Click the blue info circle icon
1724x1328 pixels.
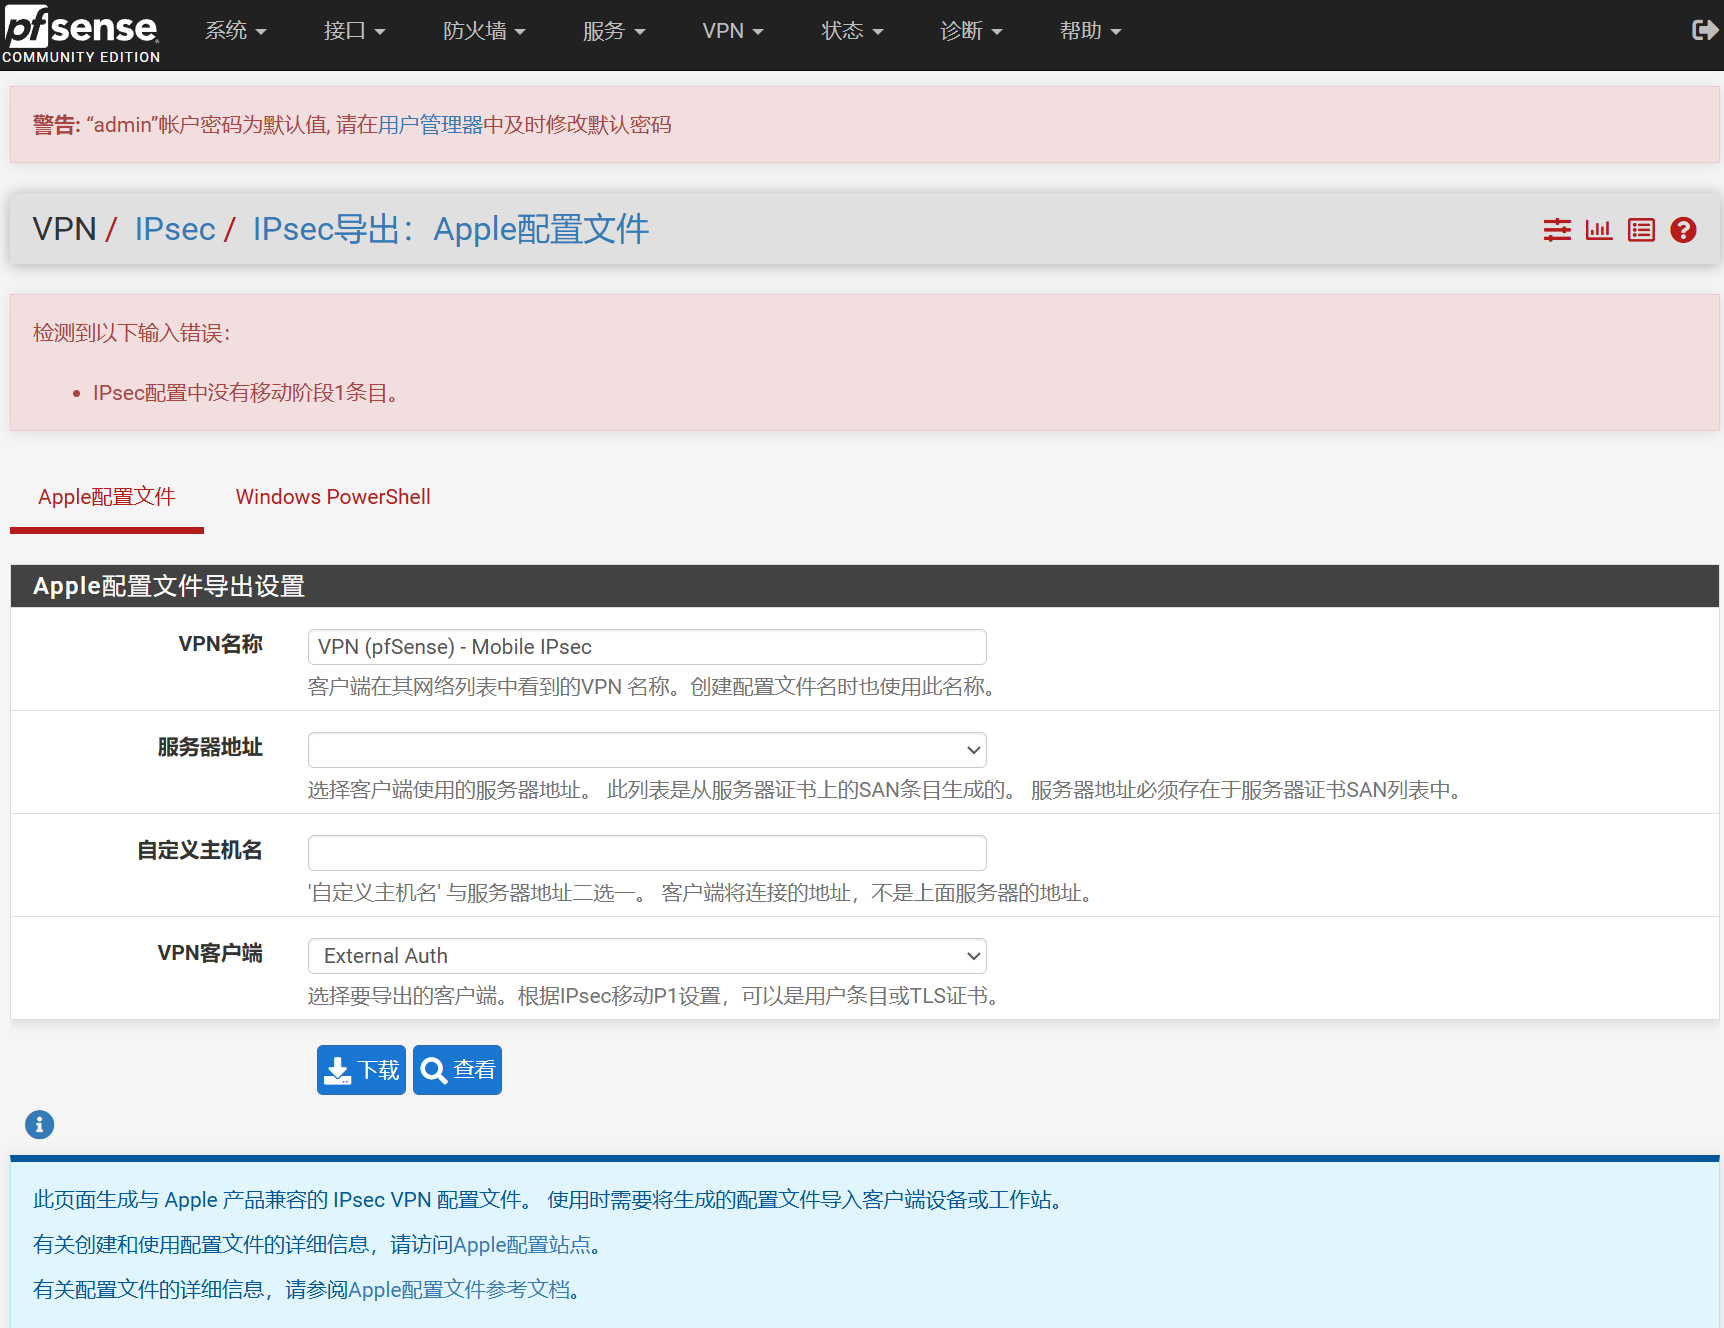pyautogui.click(x=39, y=1125)
